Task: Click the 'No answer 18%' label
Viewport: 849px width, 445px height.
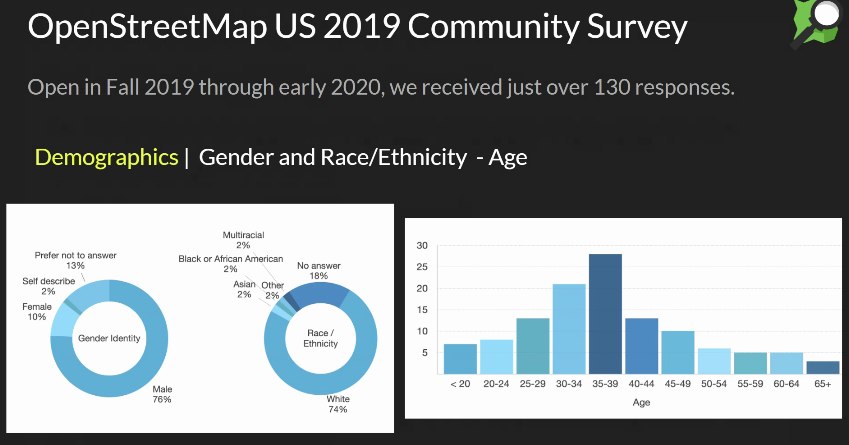Action: [319, 271]
